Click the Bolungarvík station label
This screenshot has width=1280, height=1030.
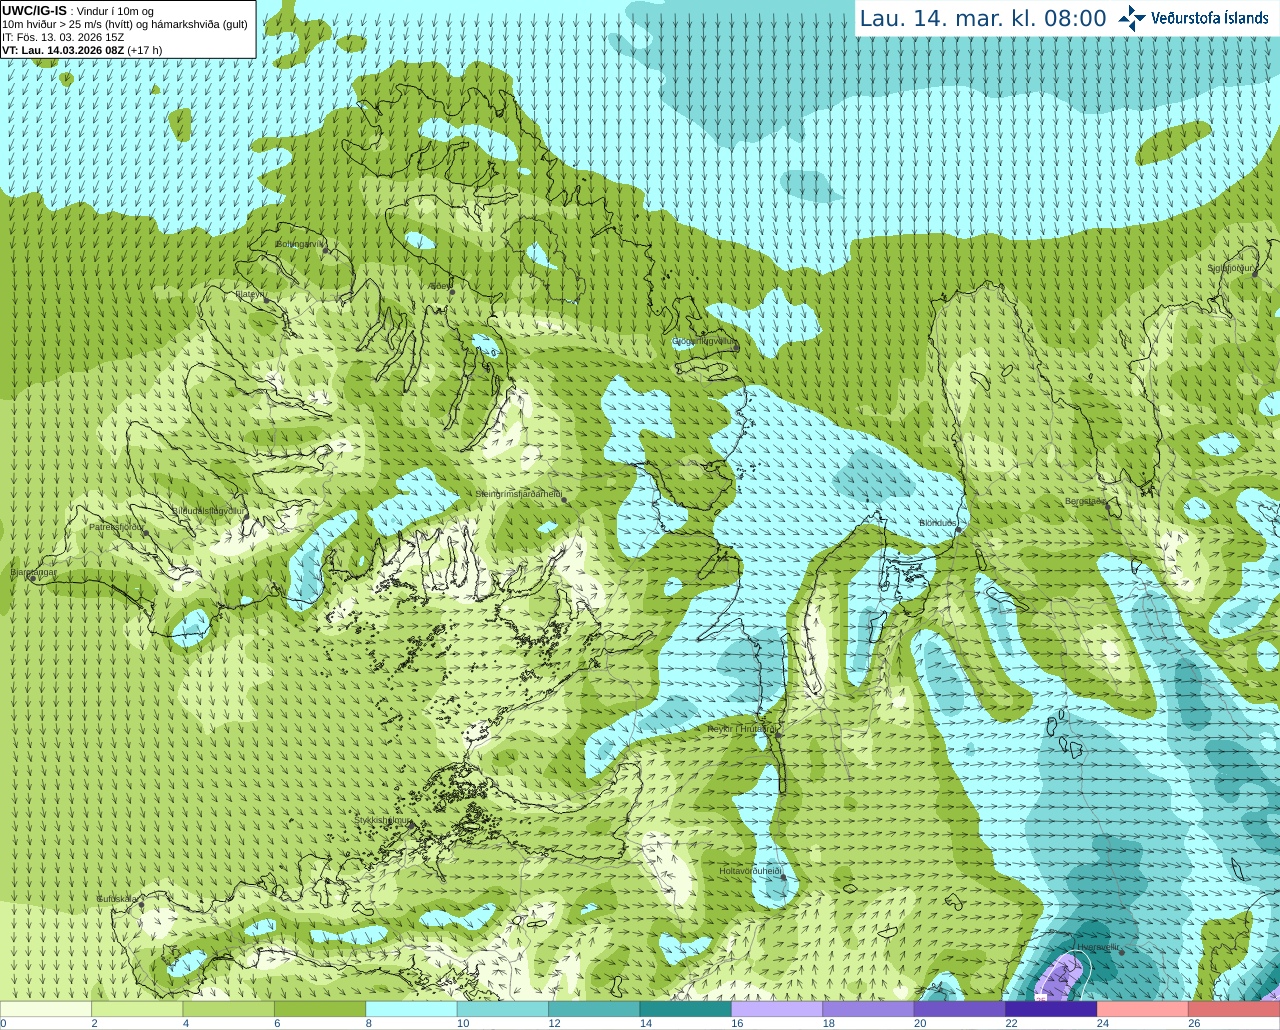[300, 243]
